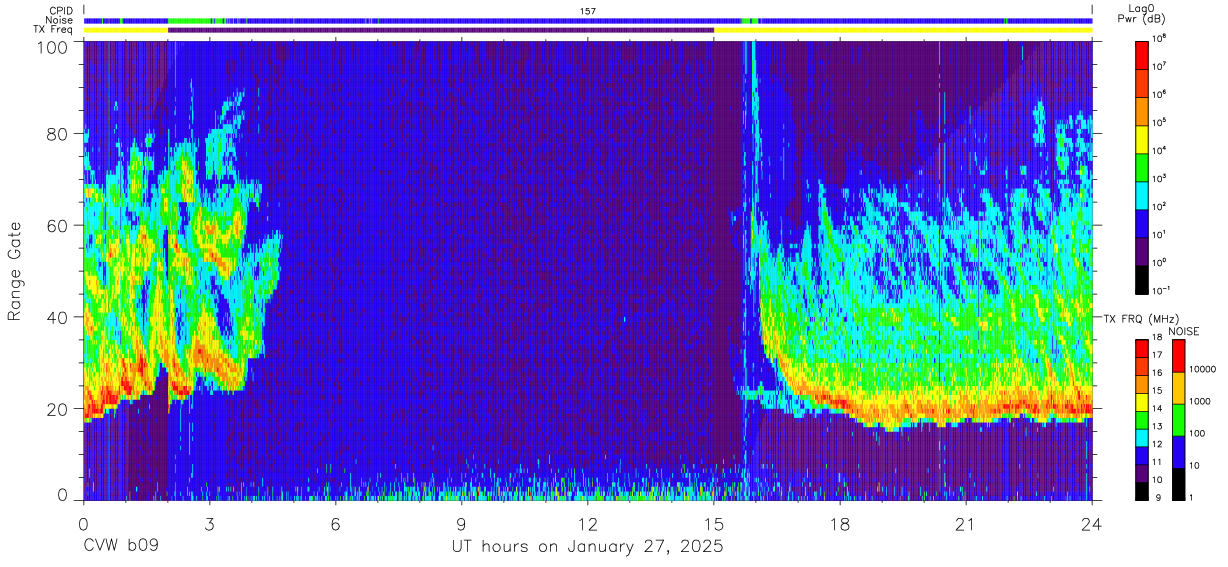Click the 'CPID' label

tap(61, 11)
